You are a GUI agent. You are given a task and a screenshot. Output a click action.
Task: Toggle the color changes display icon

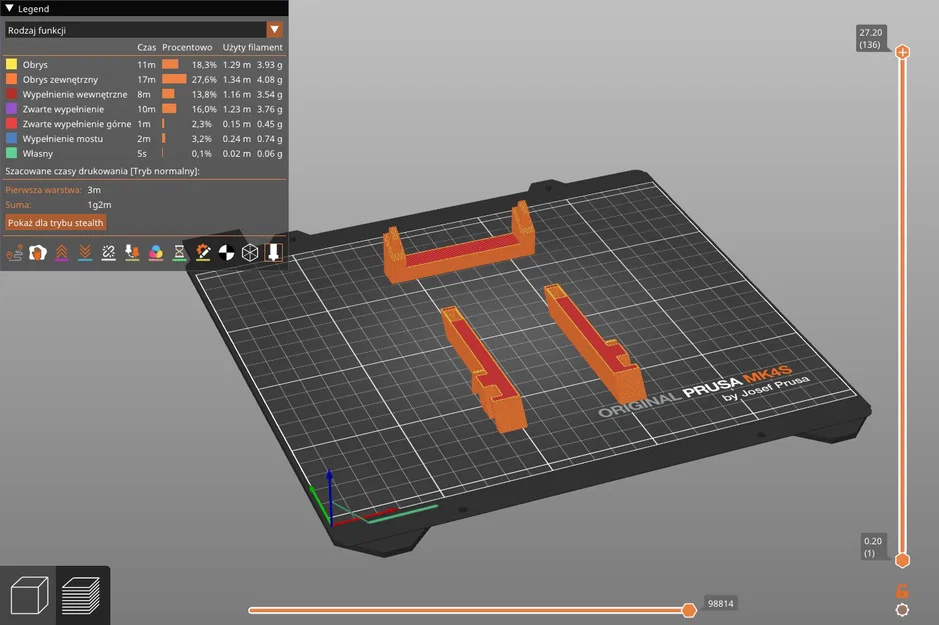tap(157, 253)
